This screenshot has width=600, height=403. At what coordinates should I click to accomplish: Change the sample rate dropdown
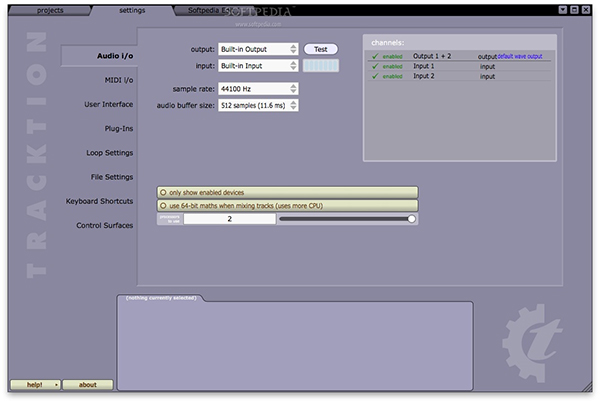258,89
